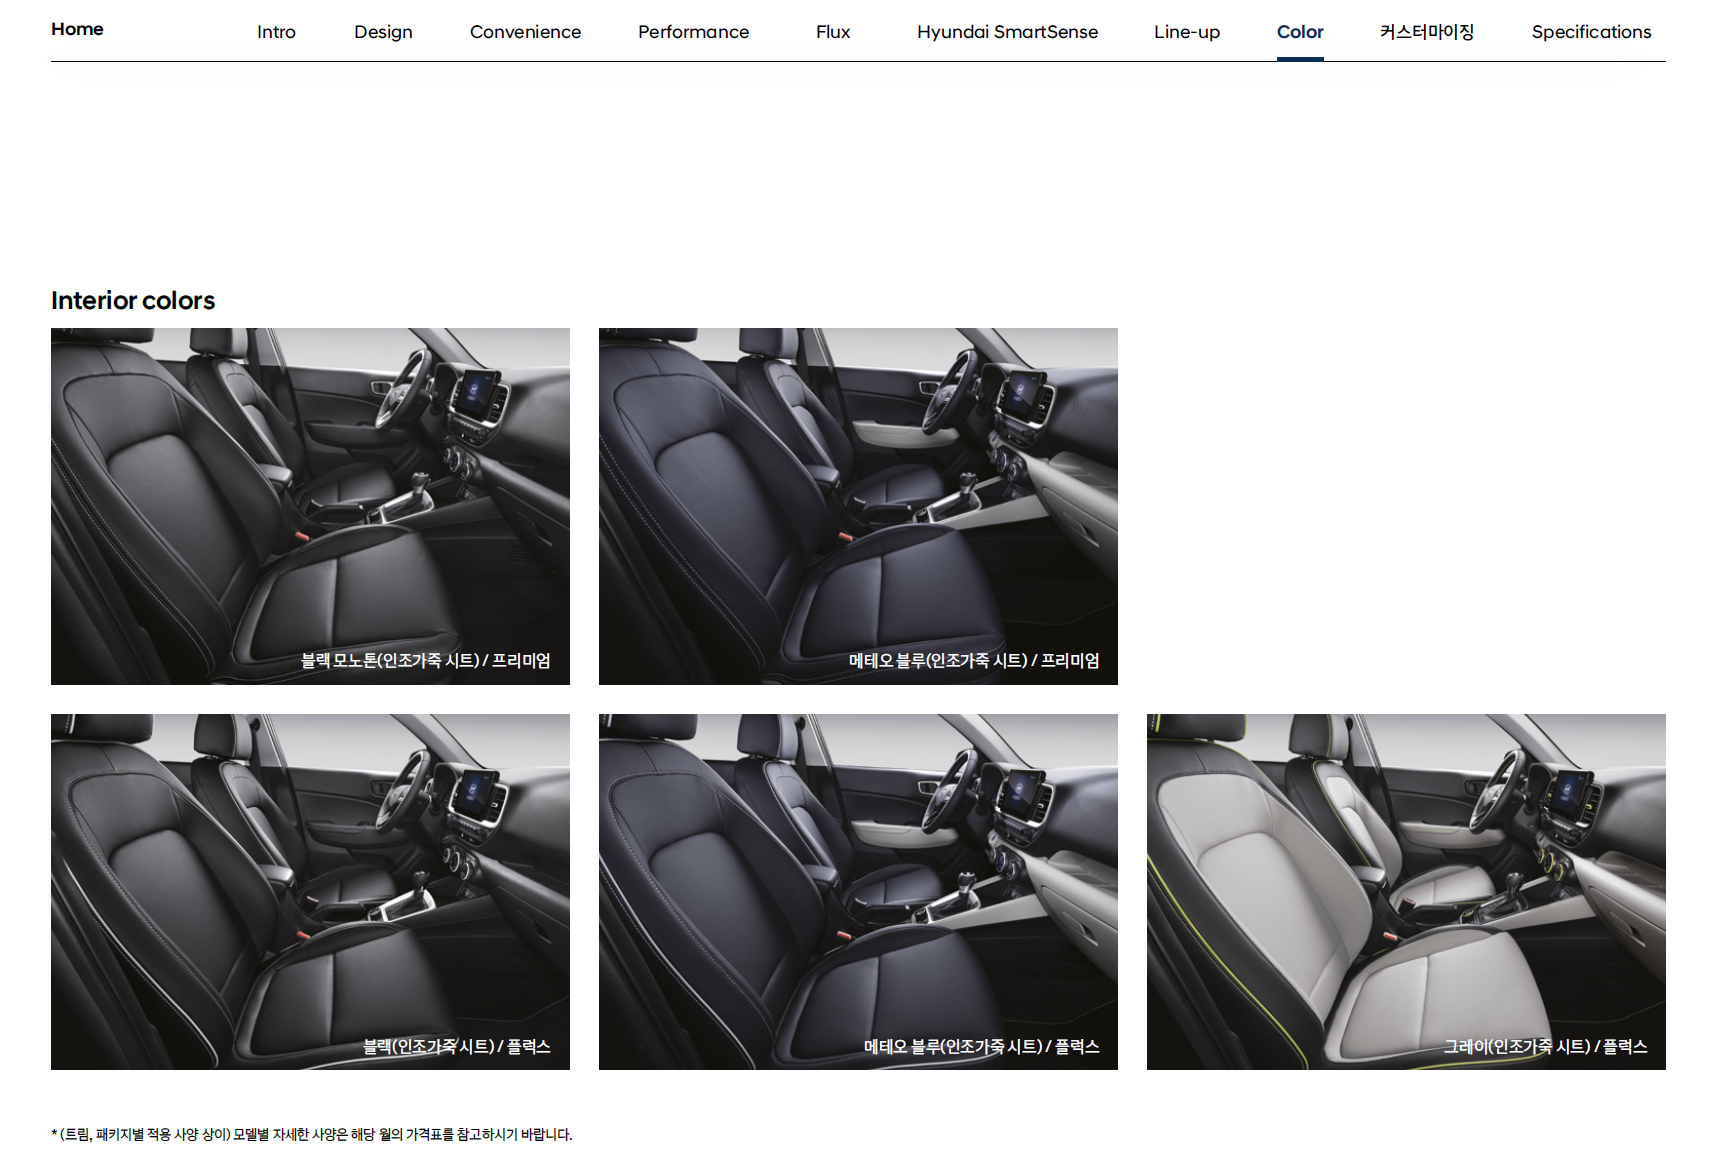Click the 블랙 모노톤(인조가죽 시트) / 프리미엄 caption
Image resolution: width=1712 pixels, height=1163 pixels.
coord(426,661)
